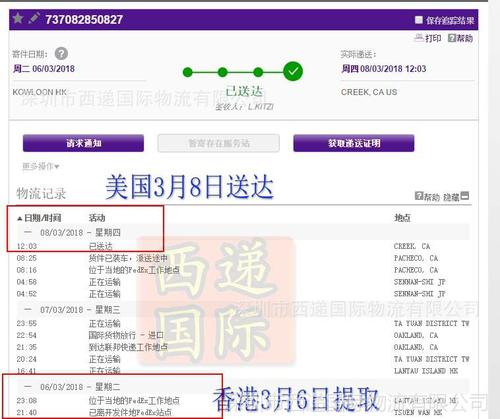Collapse the 06/03/2018 星期二 date group
The image size is (500, 419).
[x=28, y=387]
